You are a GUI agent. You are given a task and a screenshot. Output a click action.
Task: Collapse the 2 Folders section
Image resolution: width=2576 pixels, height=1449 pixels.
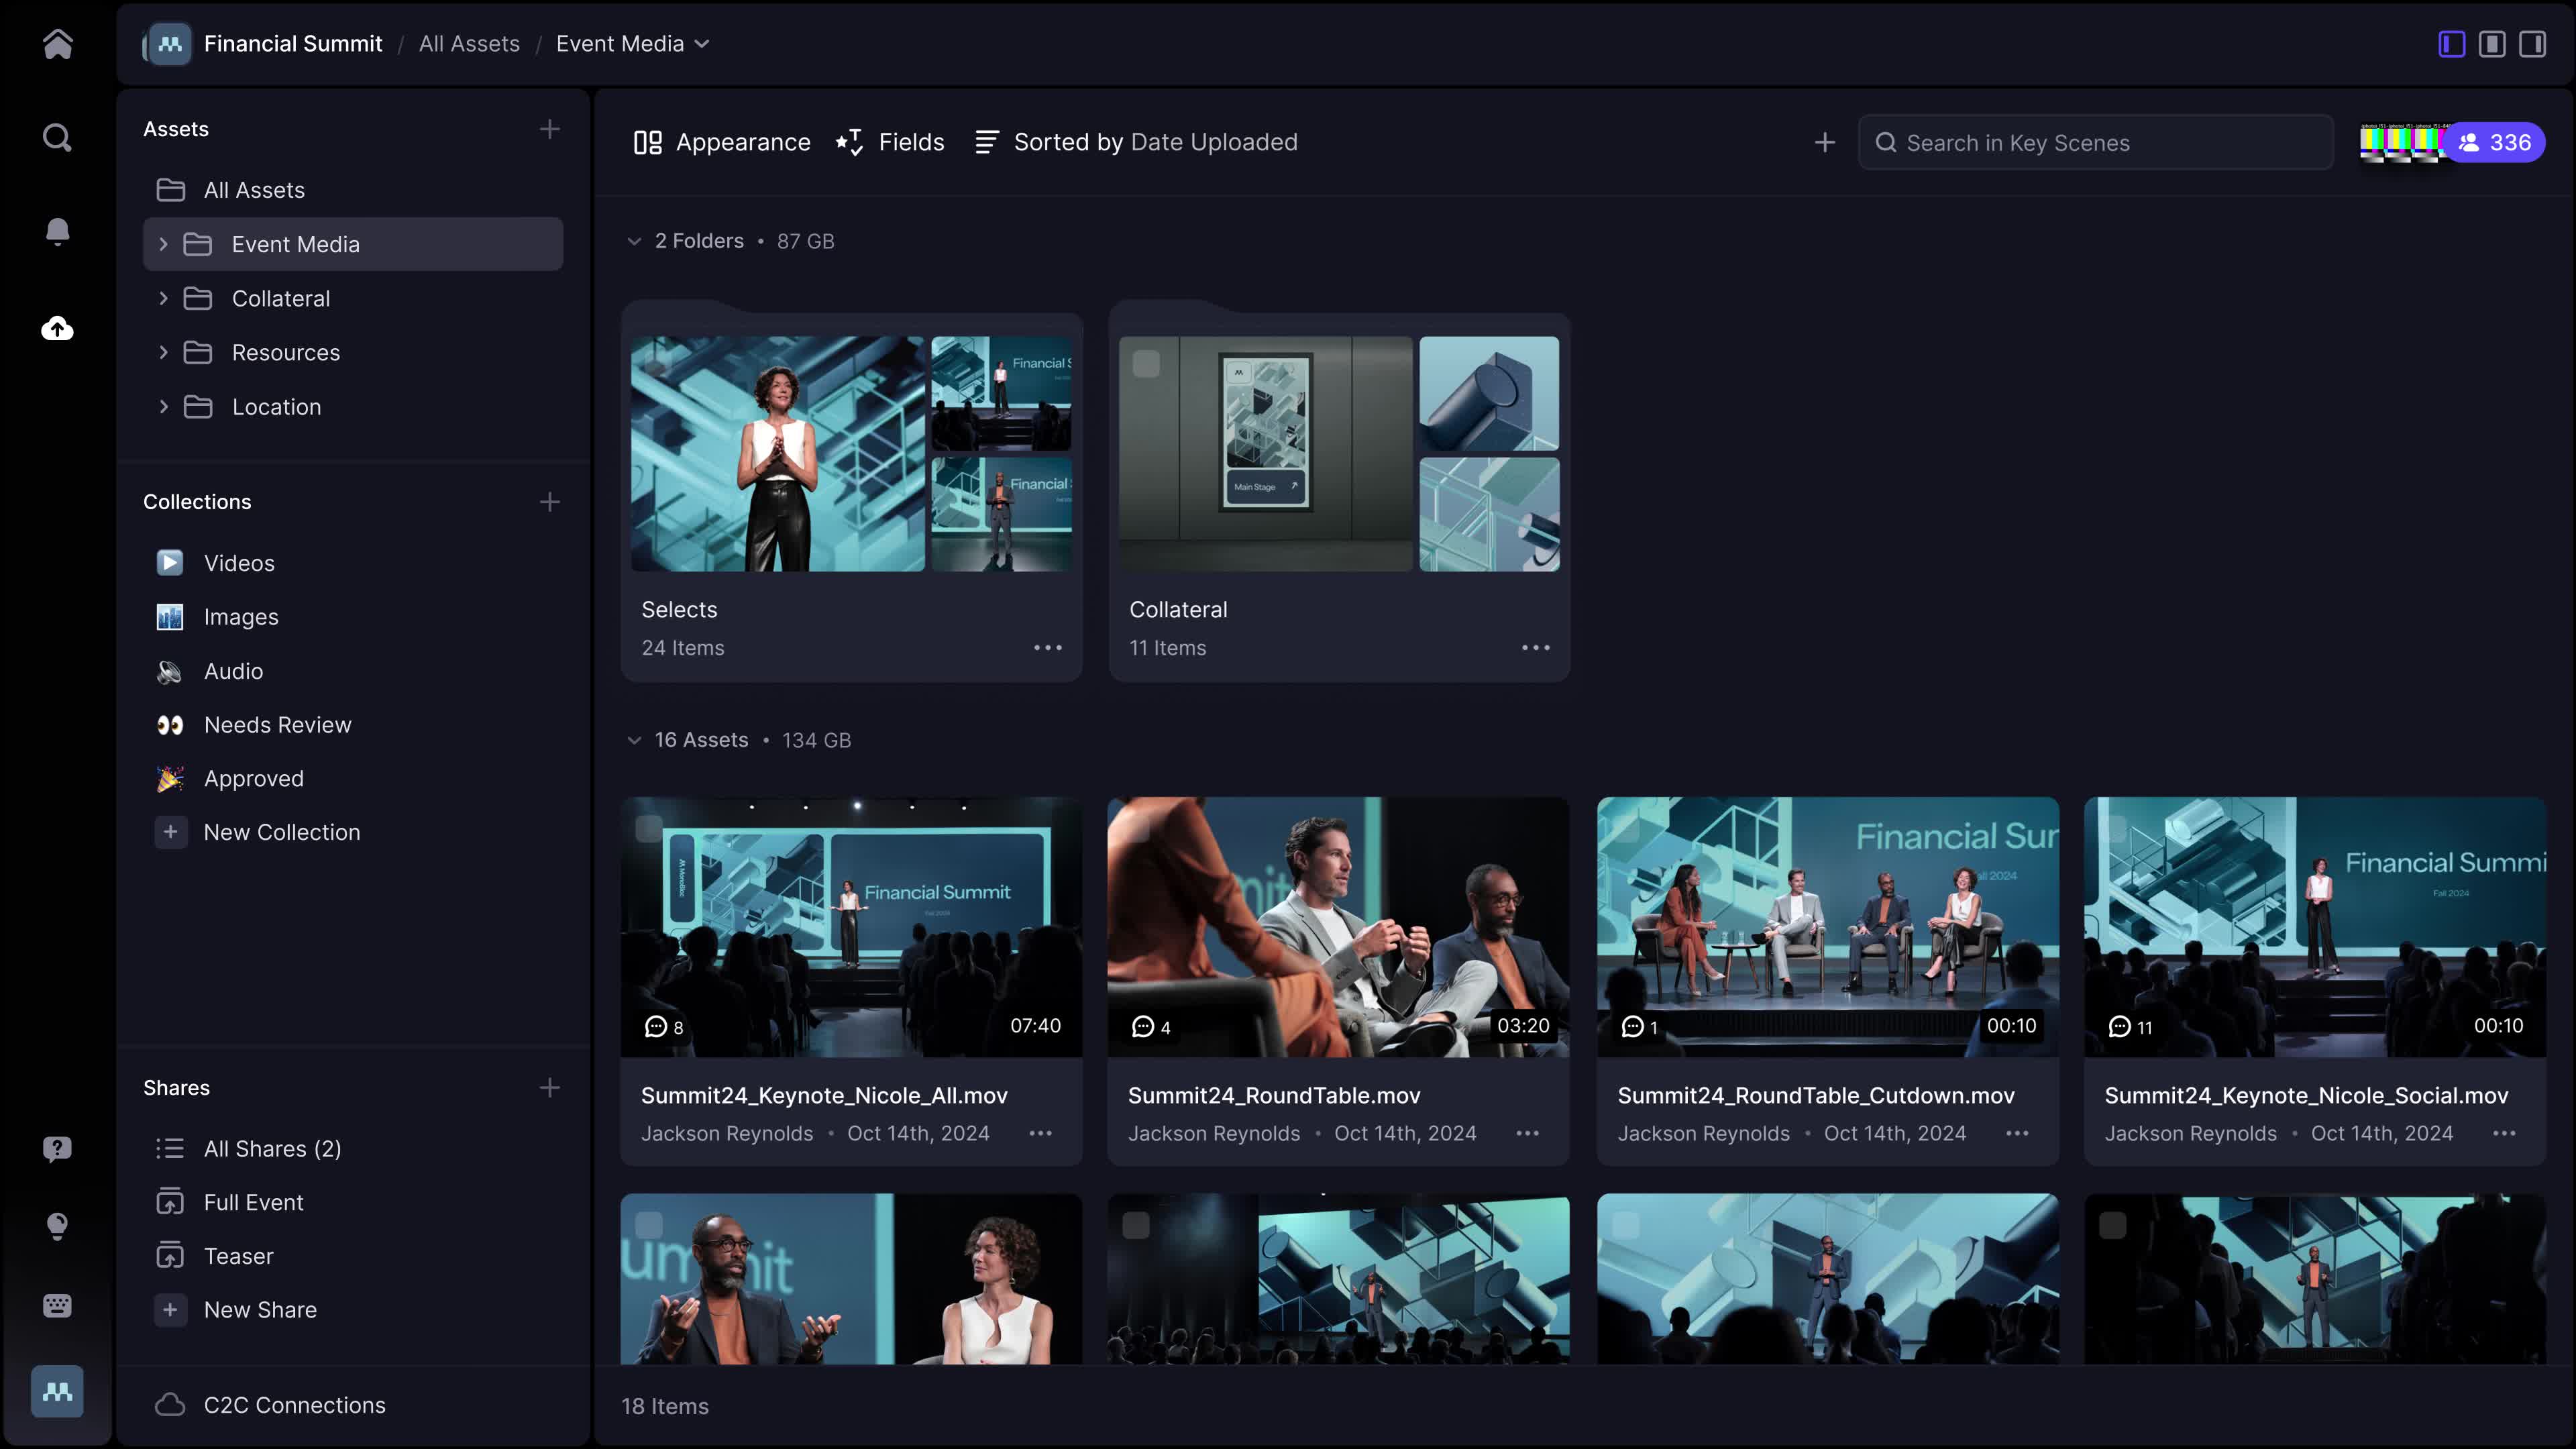coord(634,241)
